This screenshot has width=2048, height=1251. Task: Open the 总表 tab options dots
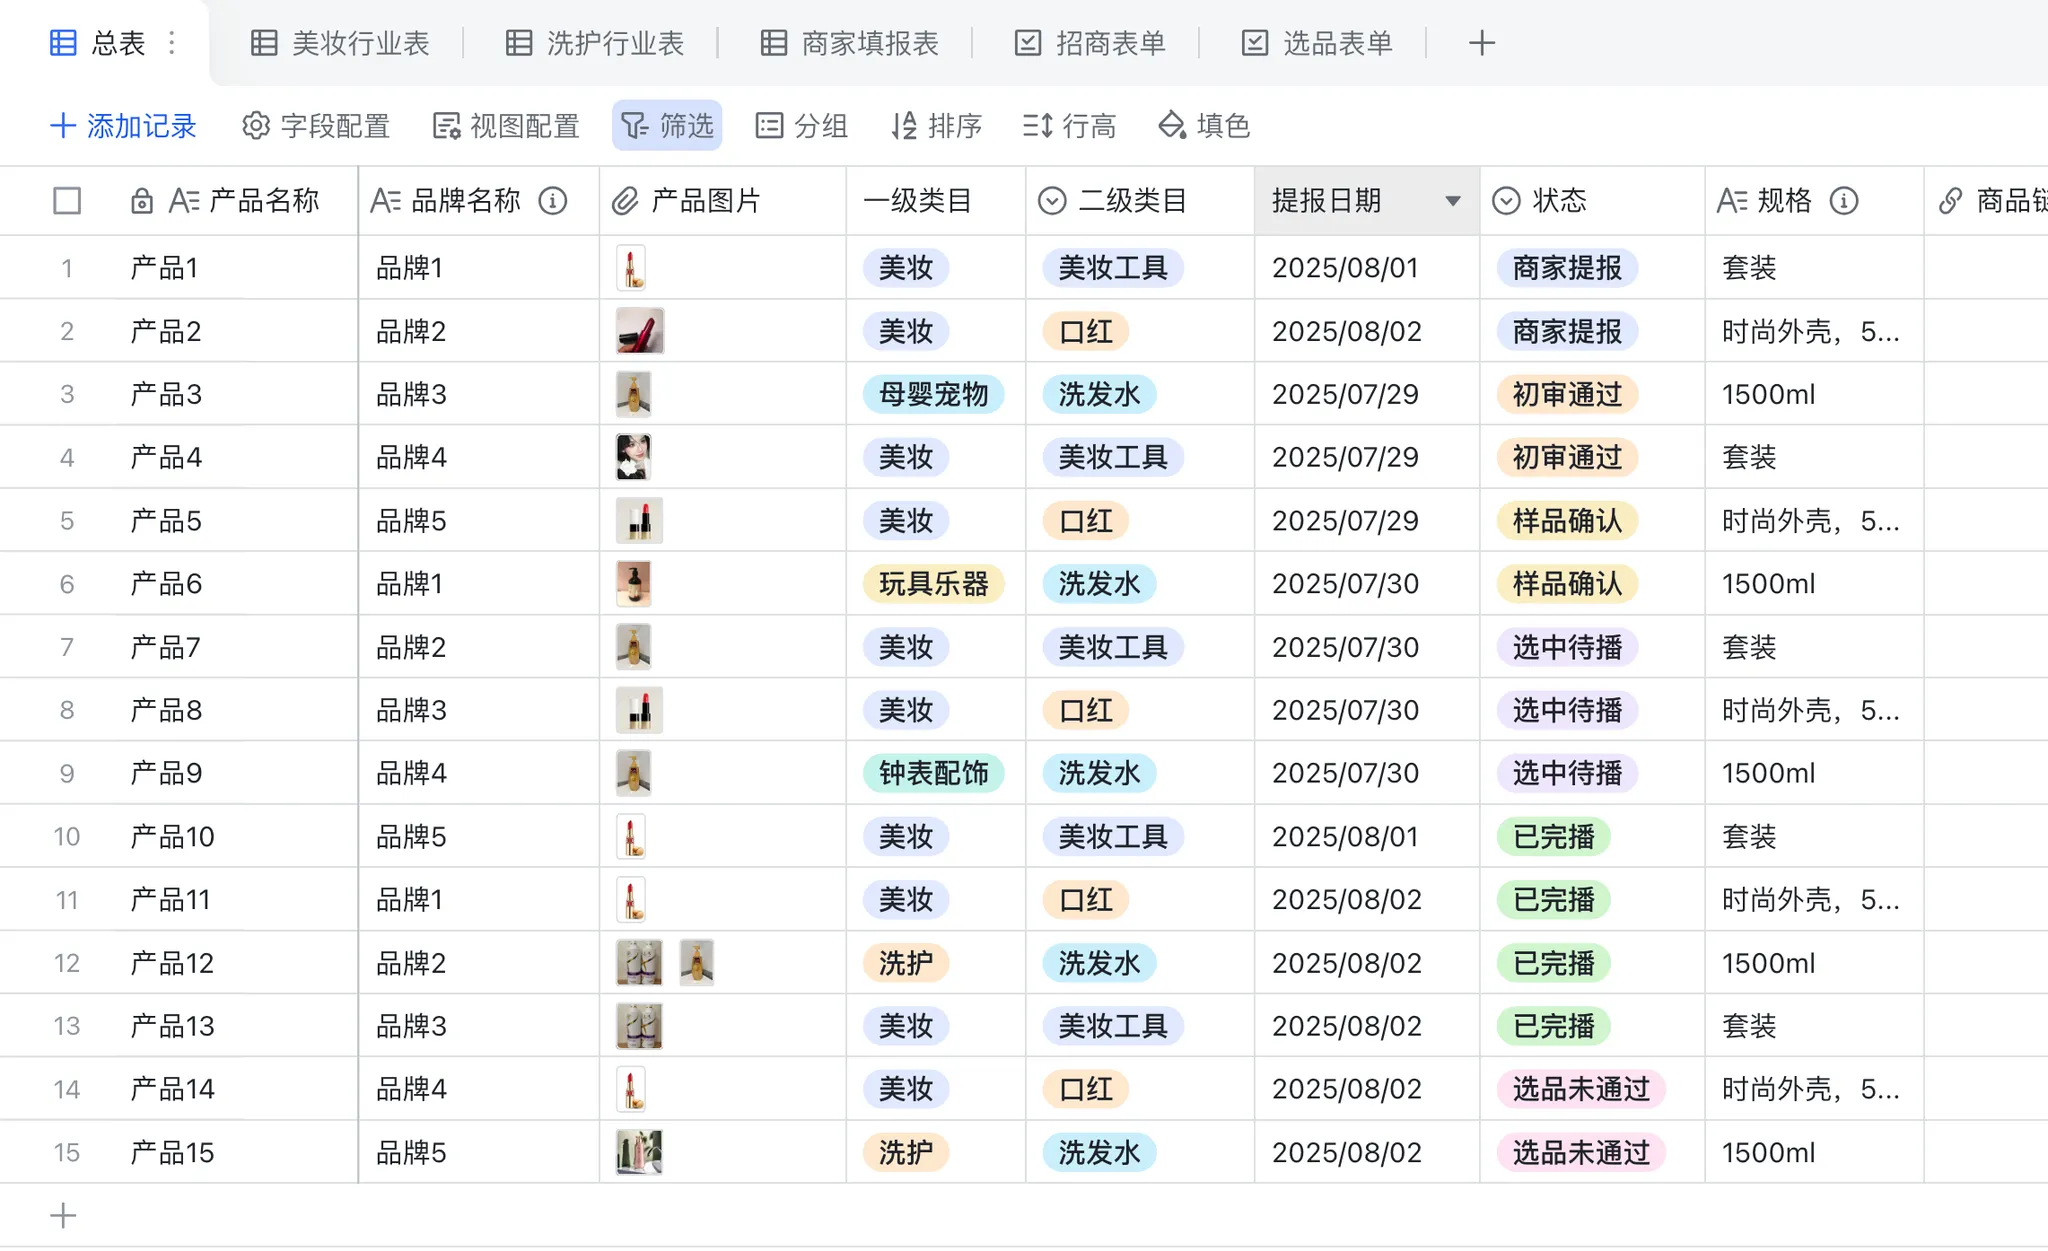(x=172, y=43)
